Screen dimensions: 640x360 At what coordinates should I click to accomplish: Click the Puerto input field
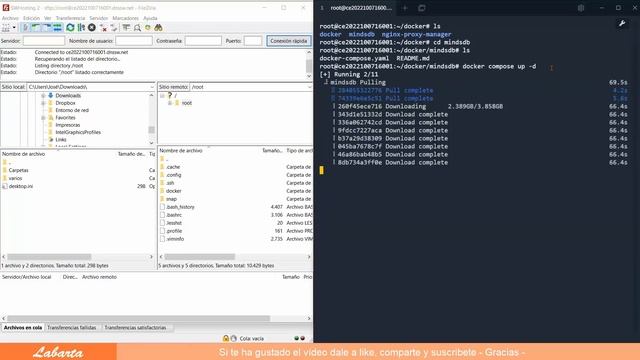pos(253,41)
